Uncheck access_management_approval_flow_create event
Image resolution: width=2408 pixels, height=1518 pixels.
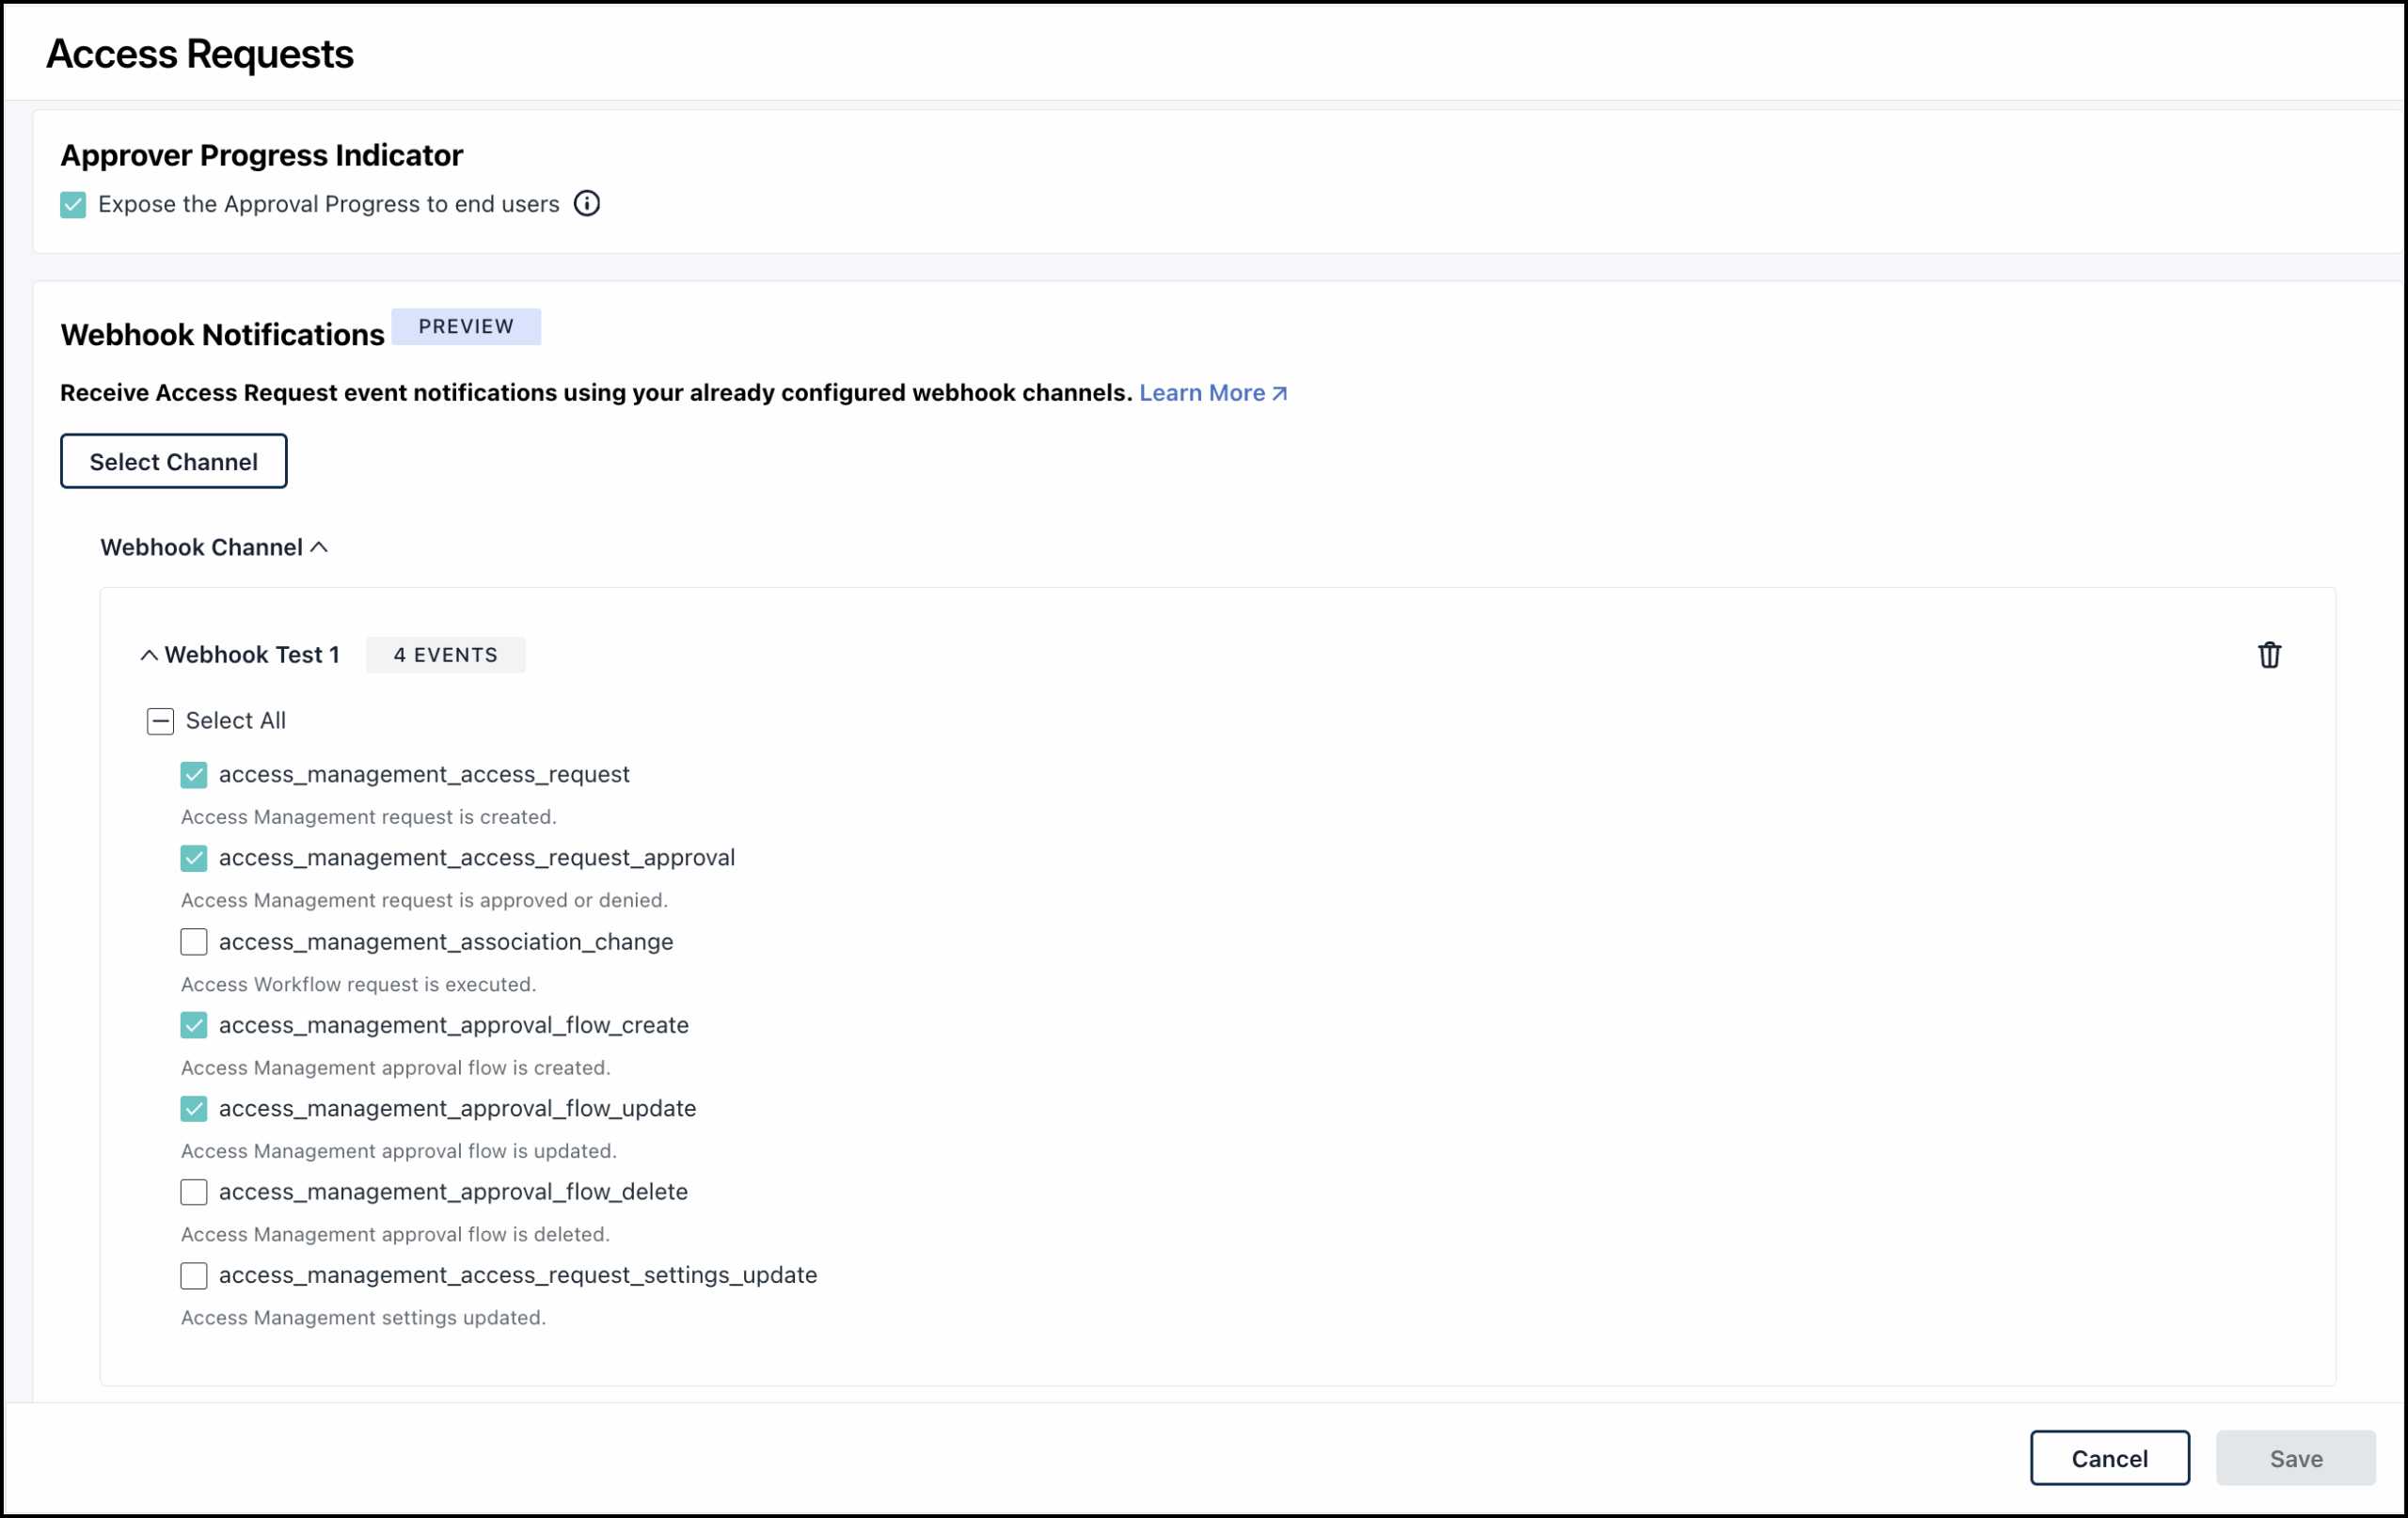pos(194,1025)
